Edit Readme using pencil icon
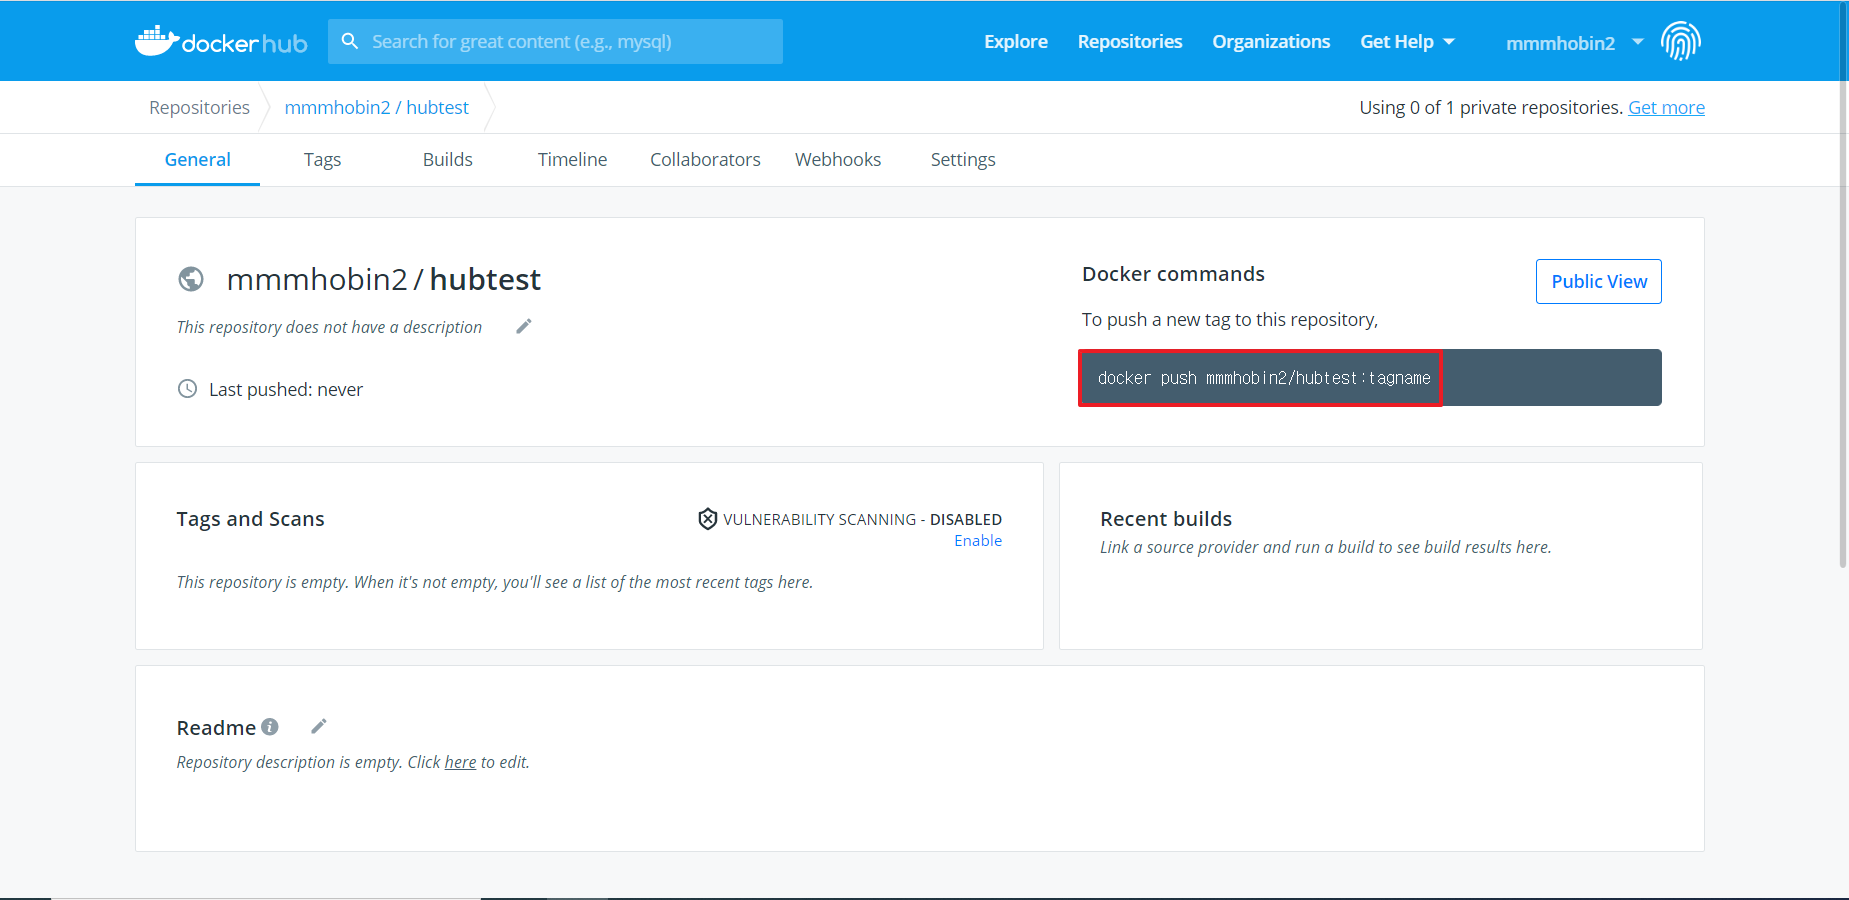 [319, 726]
